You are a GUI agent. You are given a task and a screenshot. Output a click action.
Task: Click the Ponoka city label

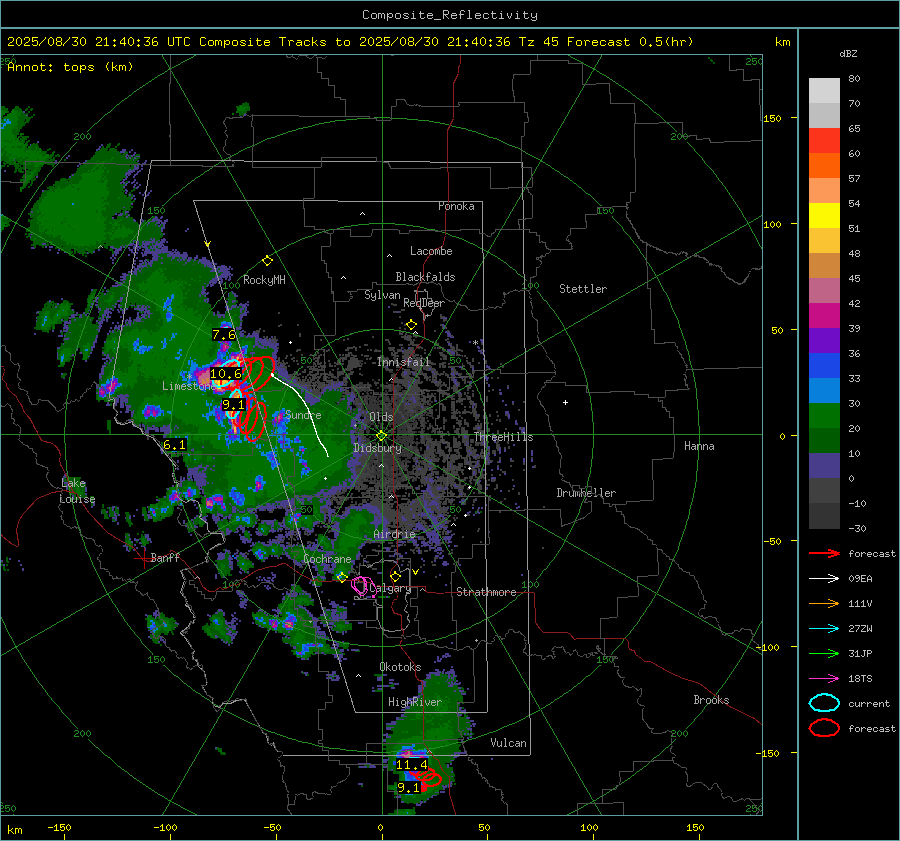click(456, 206)
